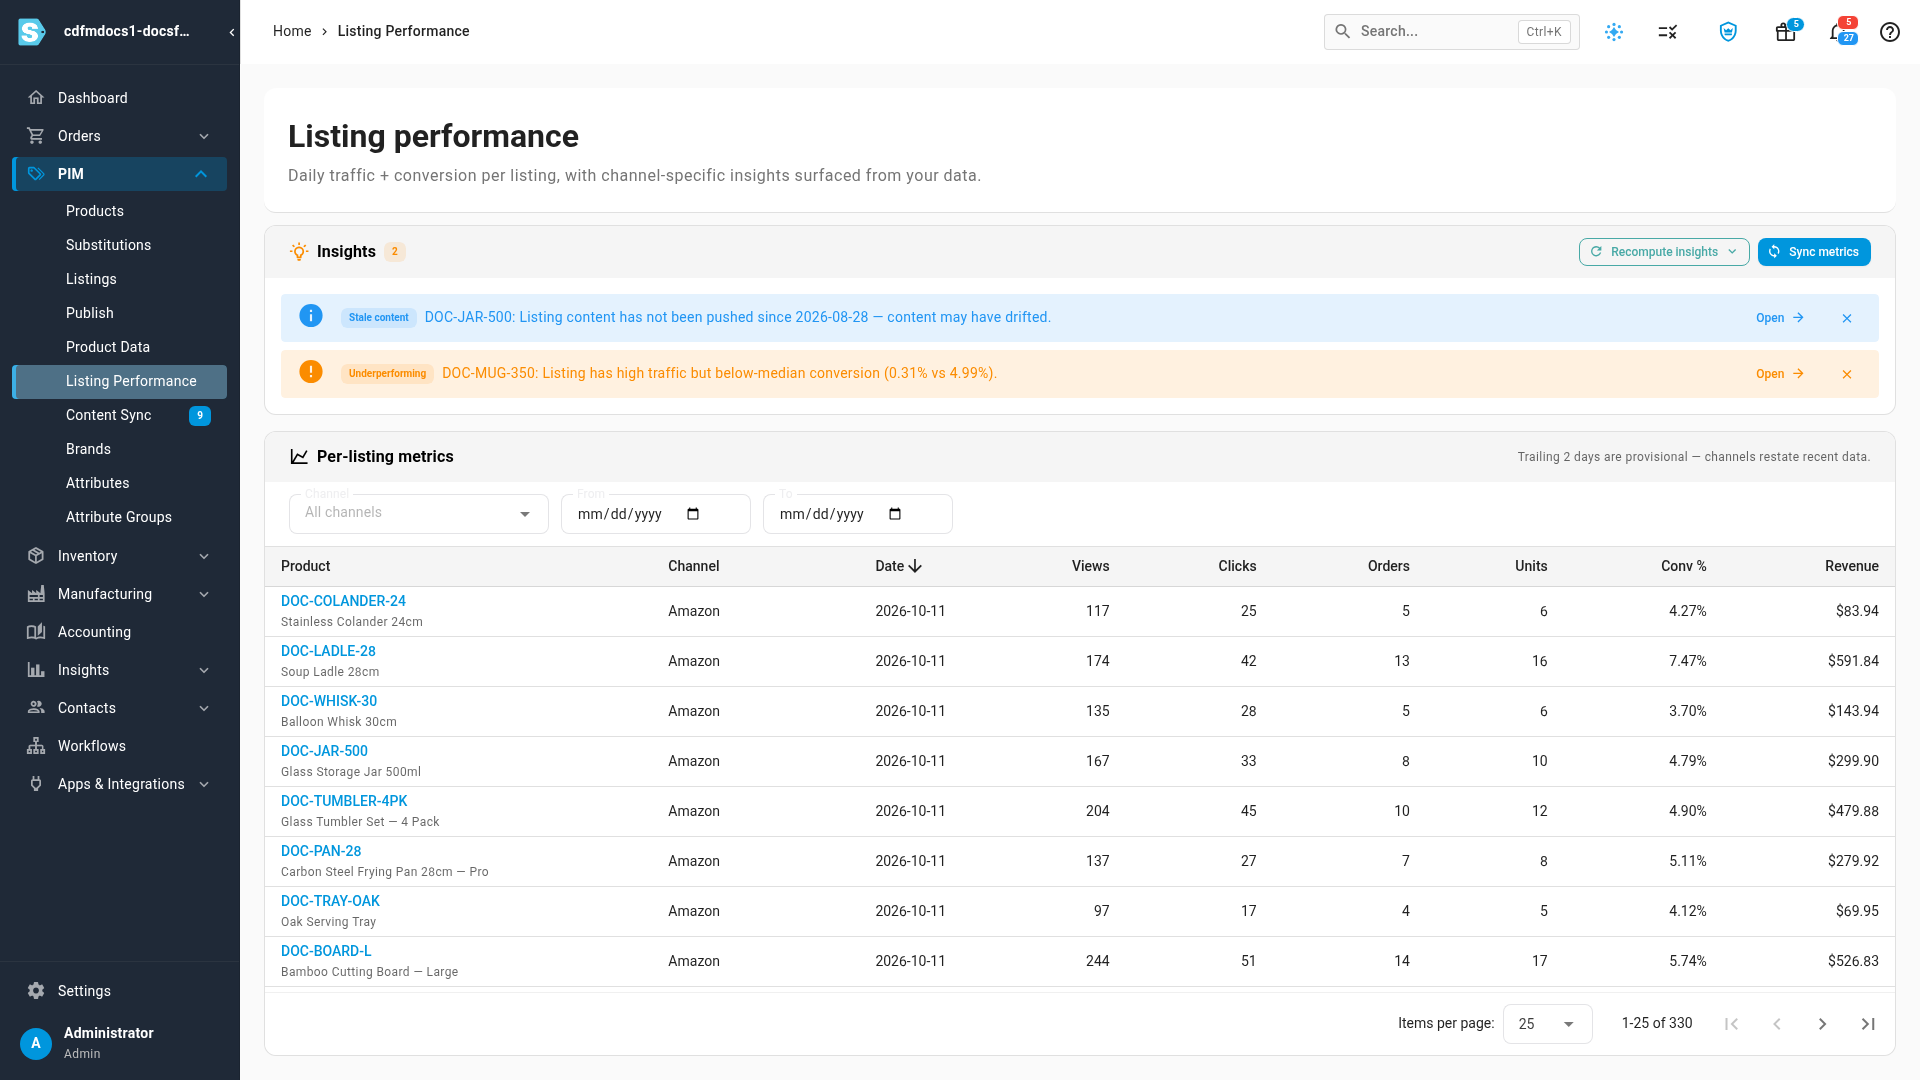Open the Items per page dropdown
The height and width of the screenshot is (1080, 1920).
click(1547, 1024)
